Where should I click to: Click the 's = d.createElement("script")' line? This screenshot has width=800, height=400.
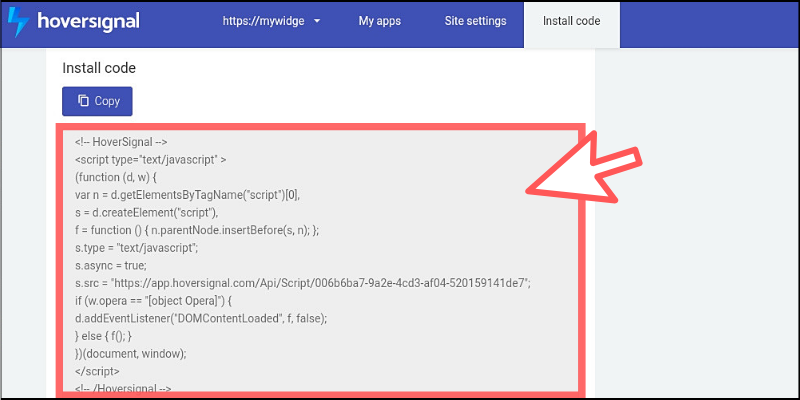pyautogui.click(x=146, y=213)
